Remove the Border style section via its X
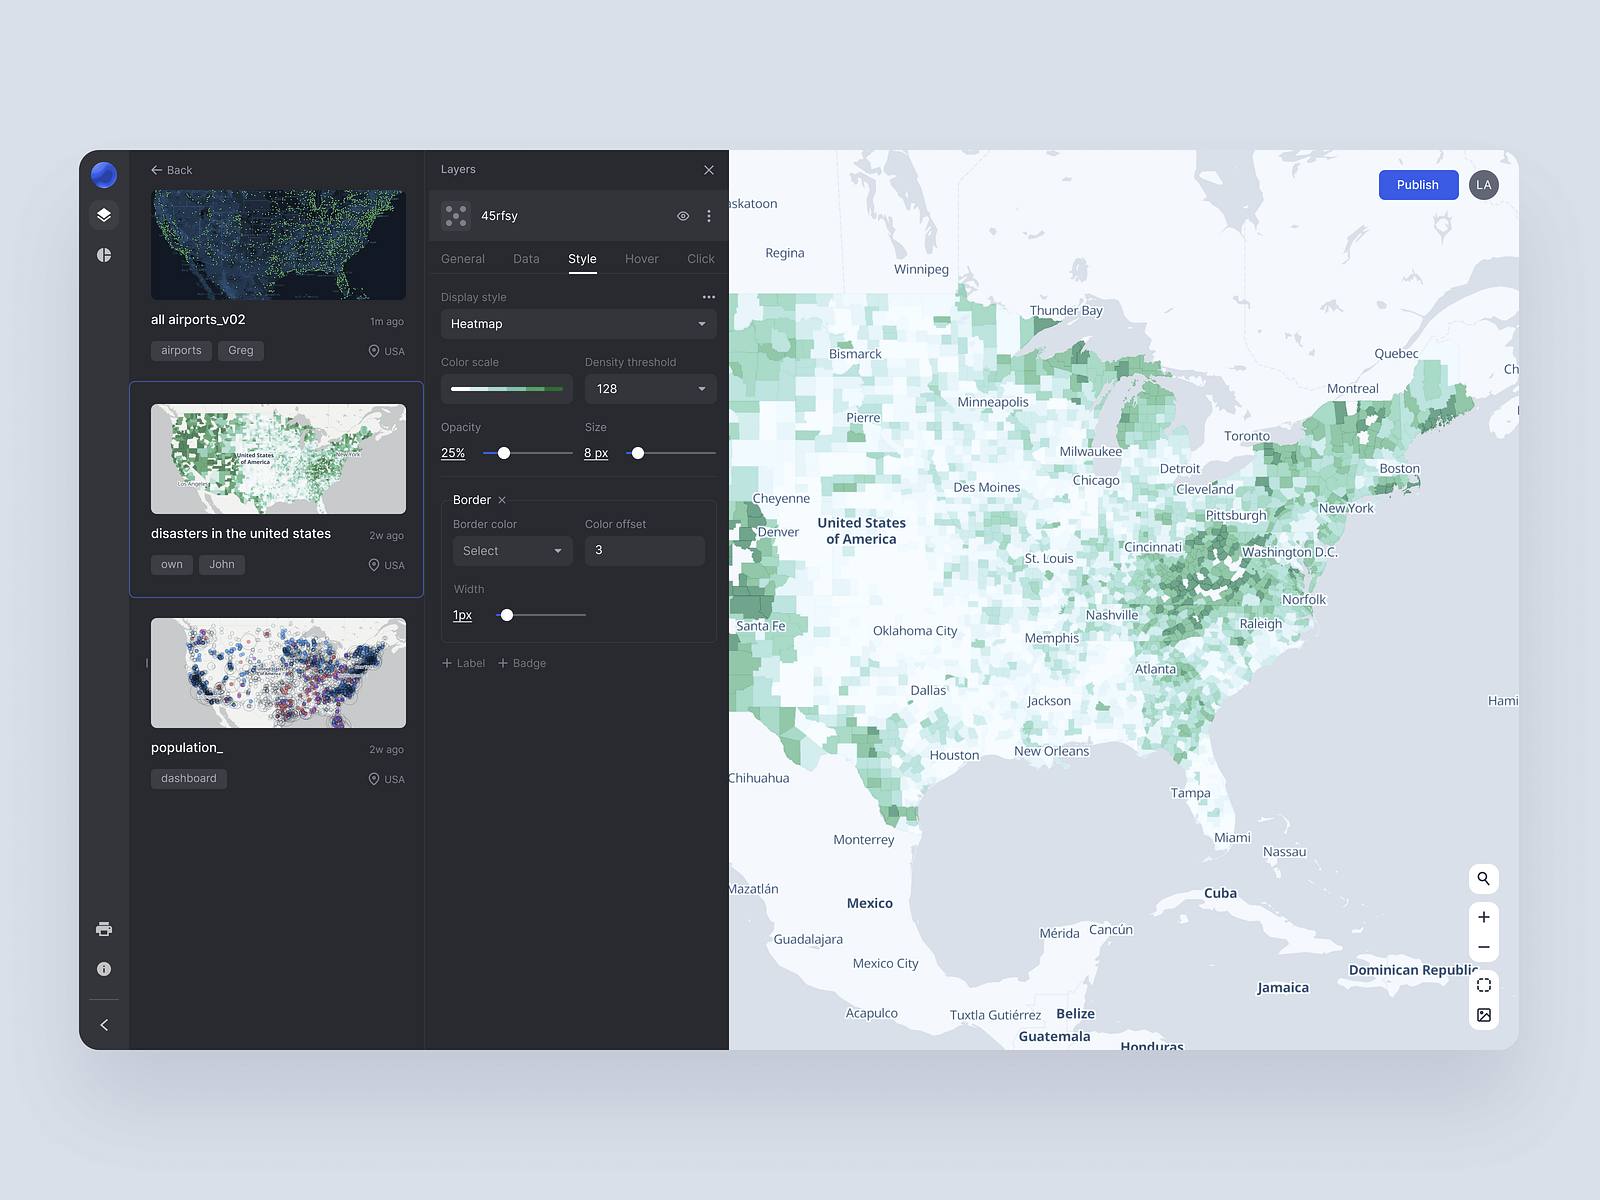The width and height of the screenshot is (1600, 1200). click(x=501, y=499)
